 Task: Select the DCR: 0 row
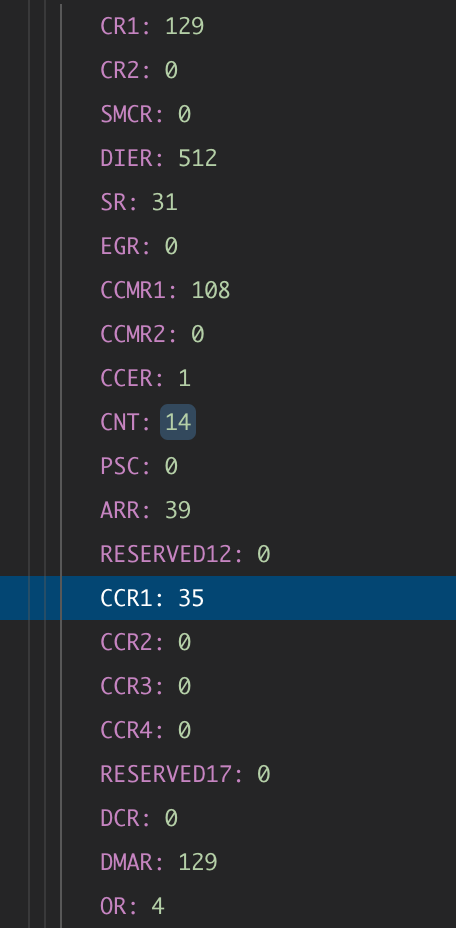coord(228,818)
